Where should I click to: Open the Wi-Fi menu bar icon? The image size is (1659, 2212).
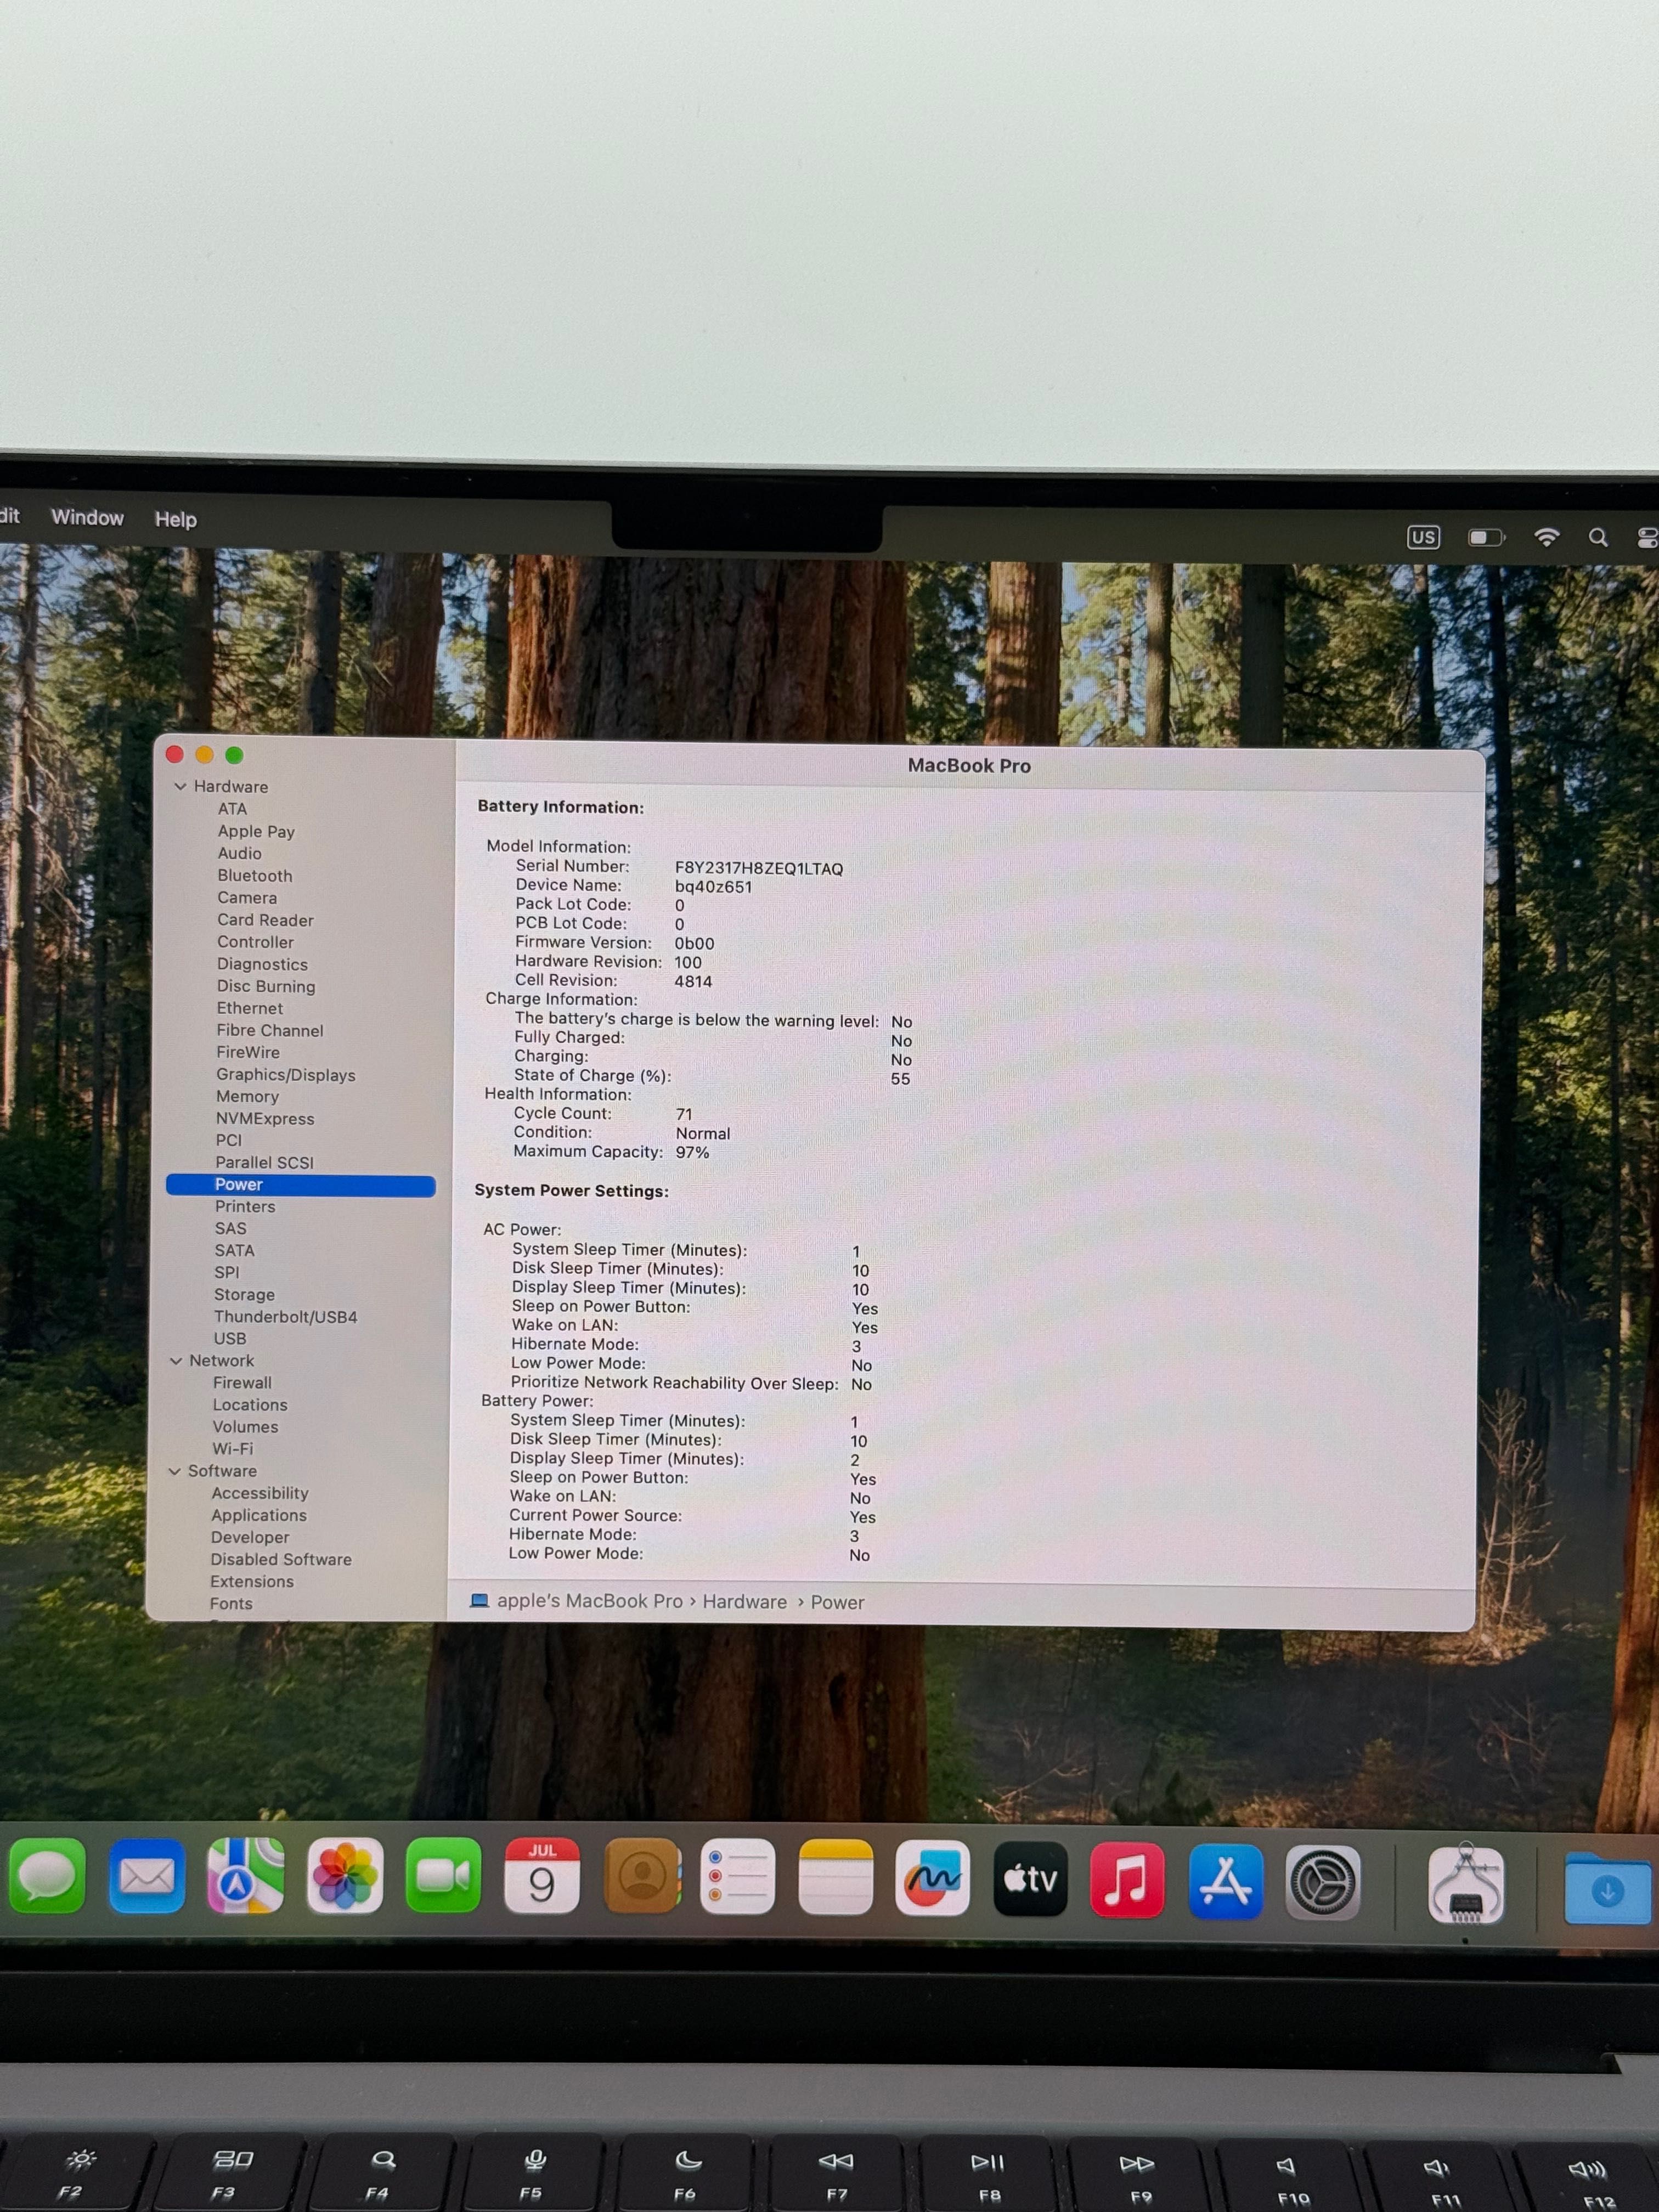(x=1546, y=537)
